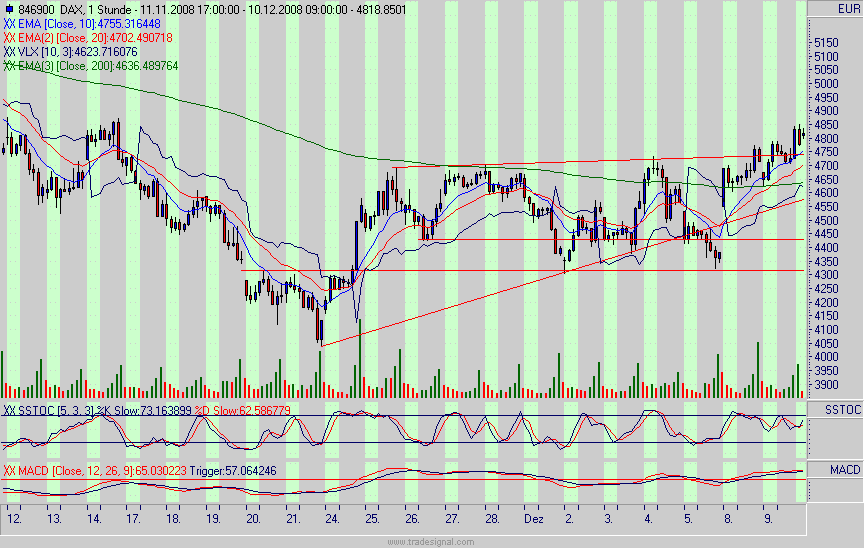Click the '26.' date label on the time axis
Viewport: 864px width, 548px height.
click(x=413, y=519)
